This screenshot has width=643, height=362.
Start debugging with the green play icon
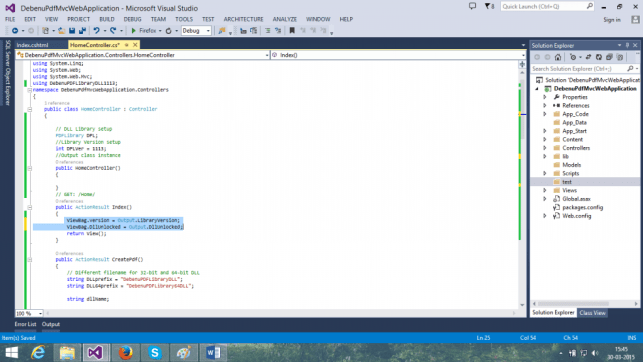click(133, 31)
